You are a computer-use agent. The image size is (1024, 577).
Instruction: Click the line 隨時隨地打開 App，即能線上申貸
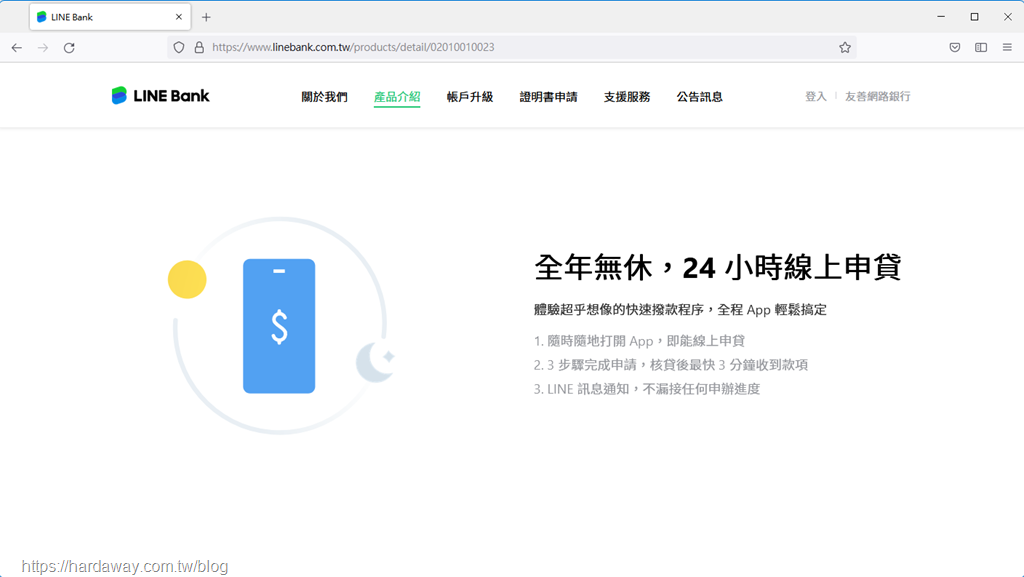[639, 341]
